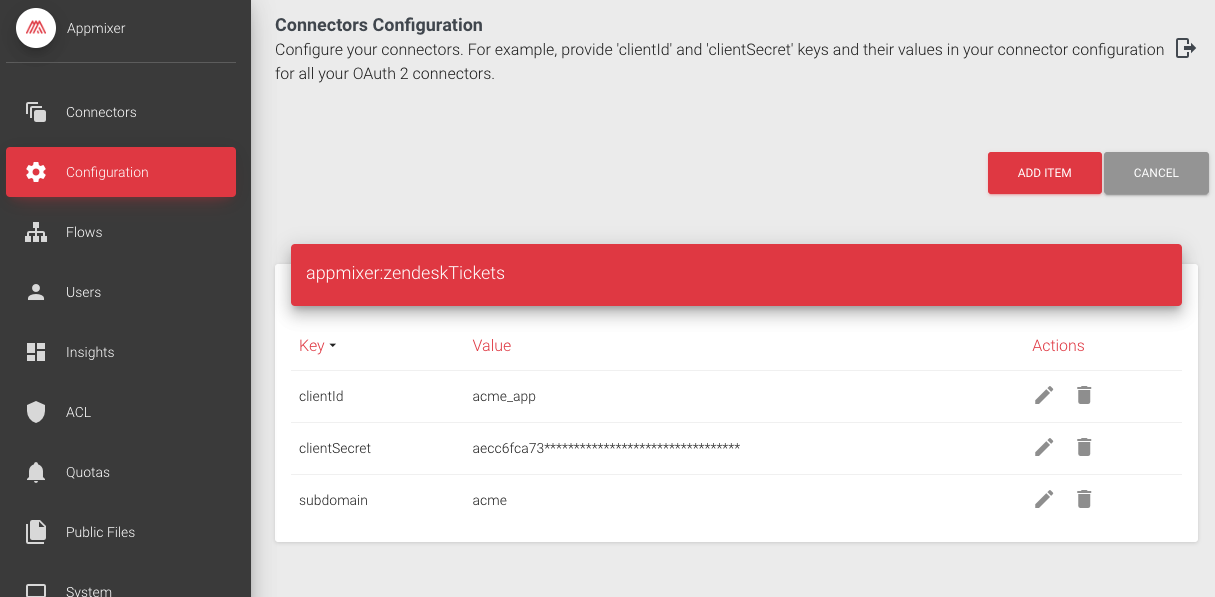
Task: Click the edit pencil for clientId
Action: click(x=1044, y=395)
